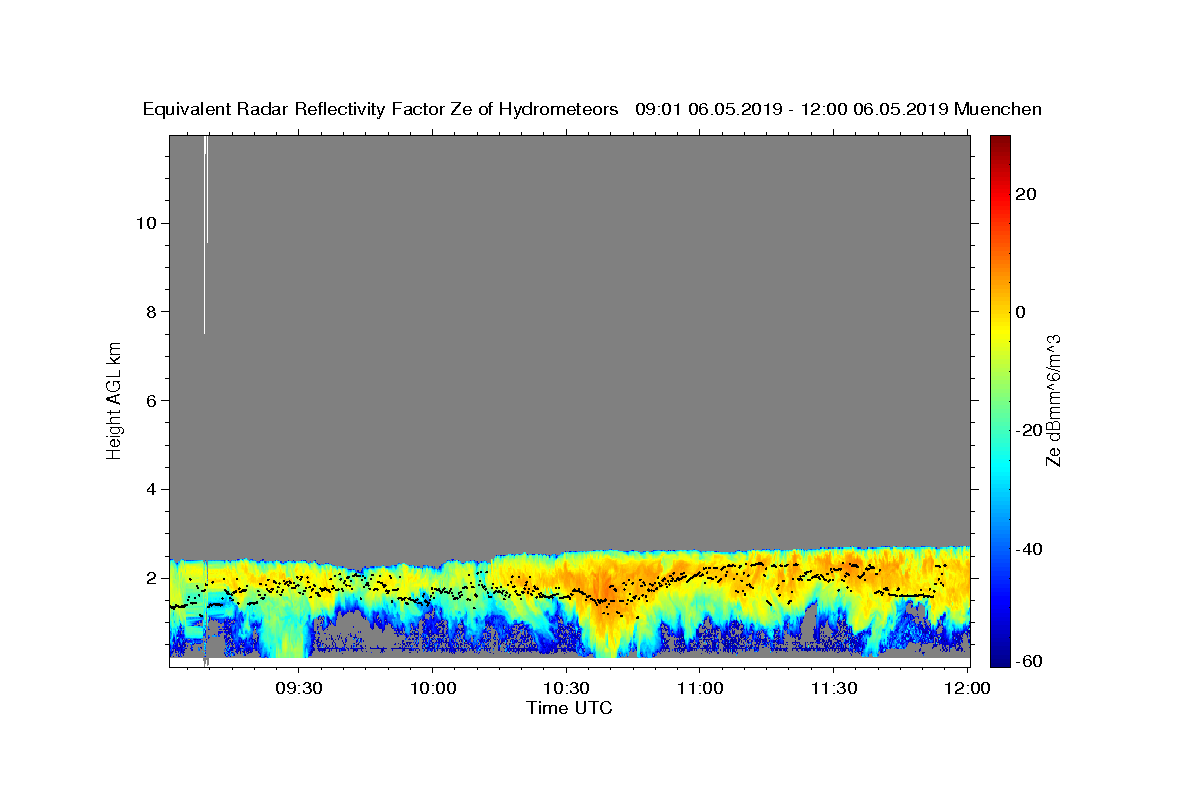Click the '12:00' time tick label
This screenshot has width=1200, height=800.
967,689
